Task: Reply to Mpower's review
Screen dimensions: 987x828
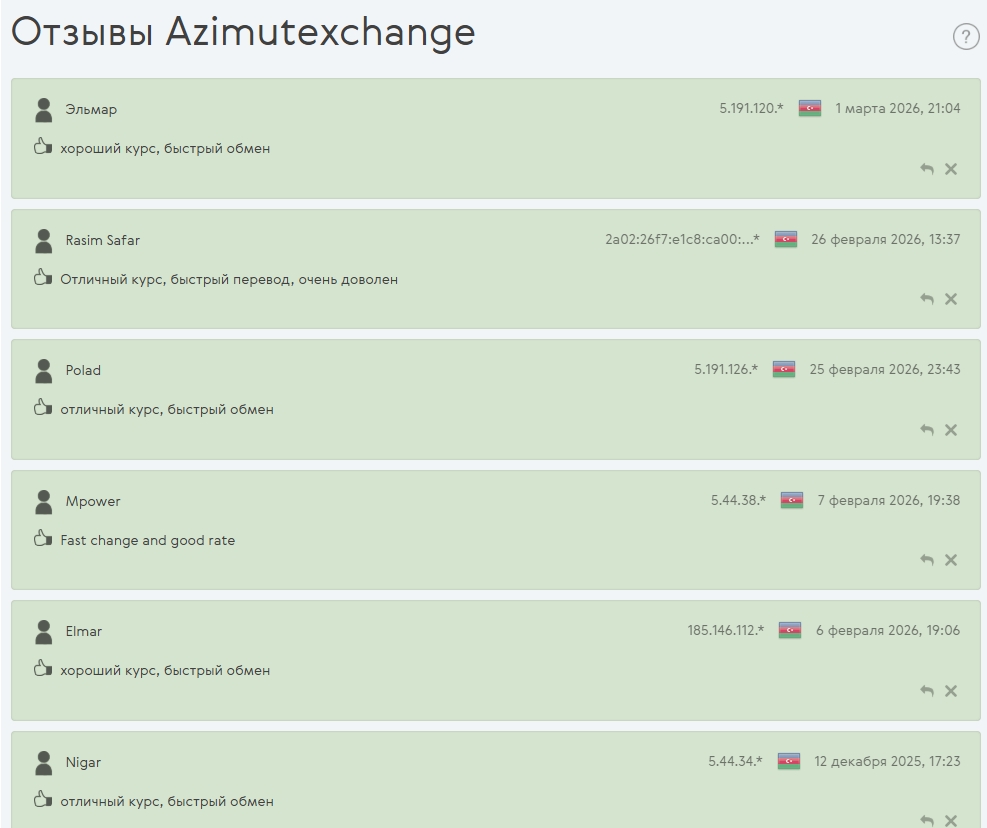Action: [x=927, y=560]
